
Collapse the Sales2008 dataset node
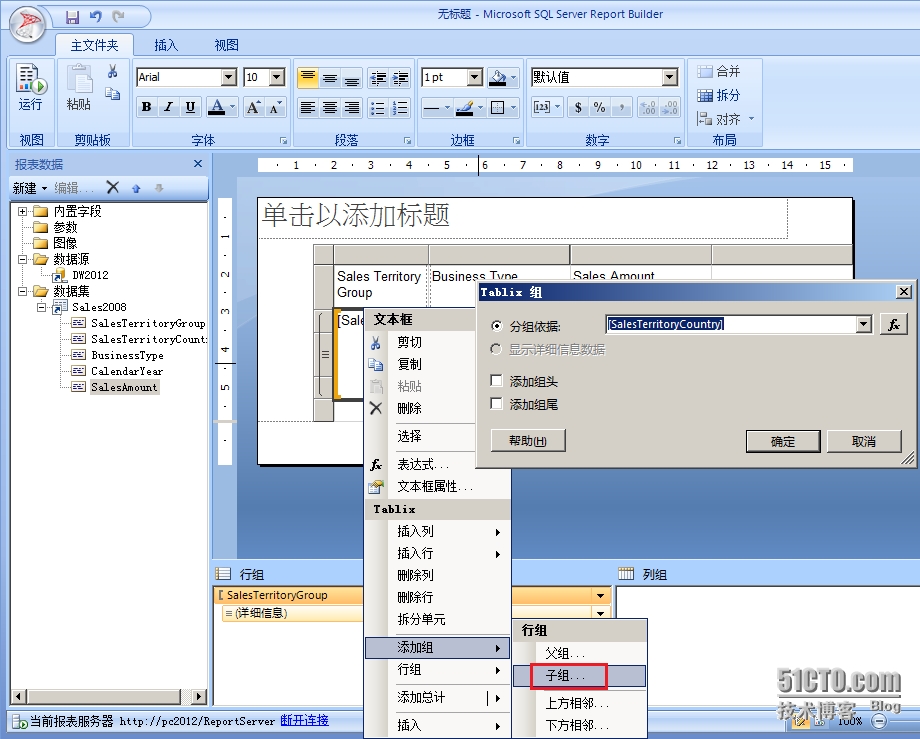point(41,307)
